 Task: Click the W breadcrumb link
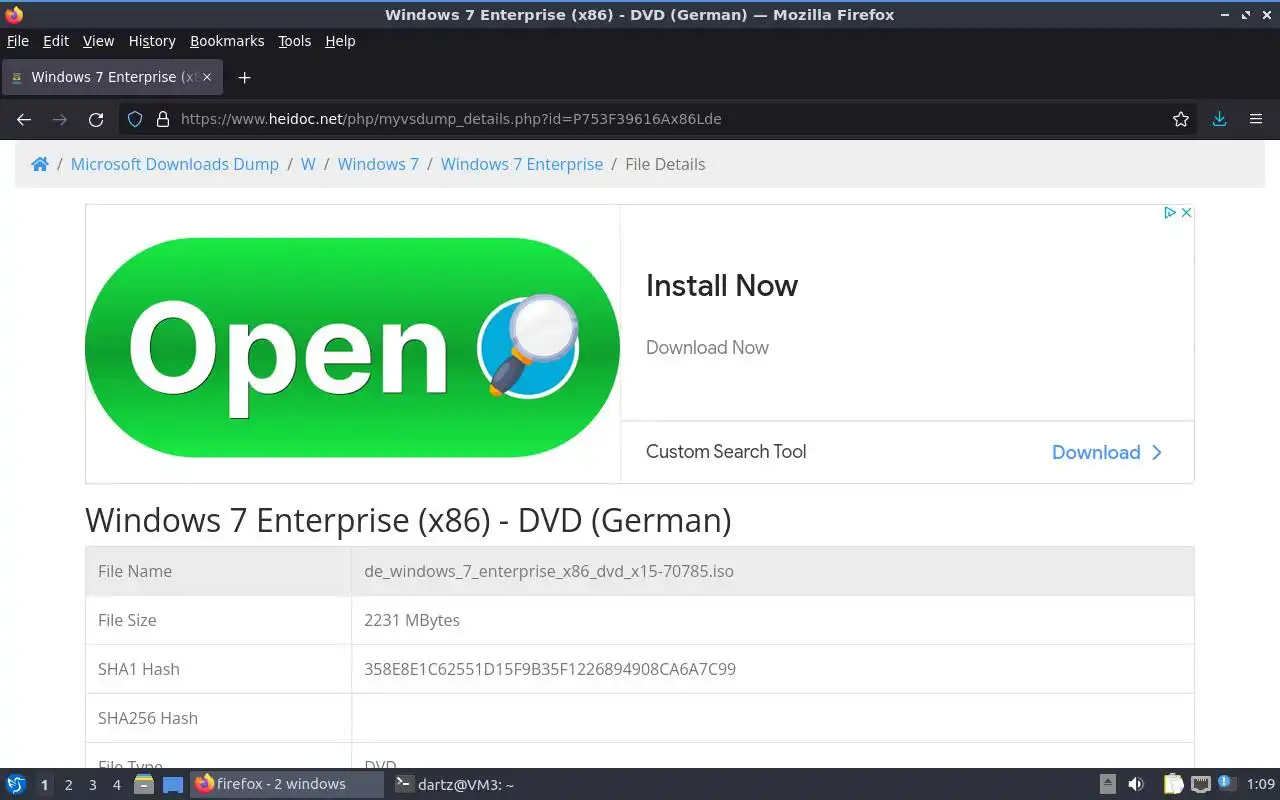[x=308, y=164]
